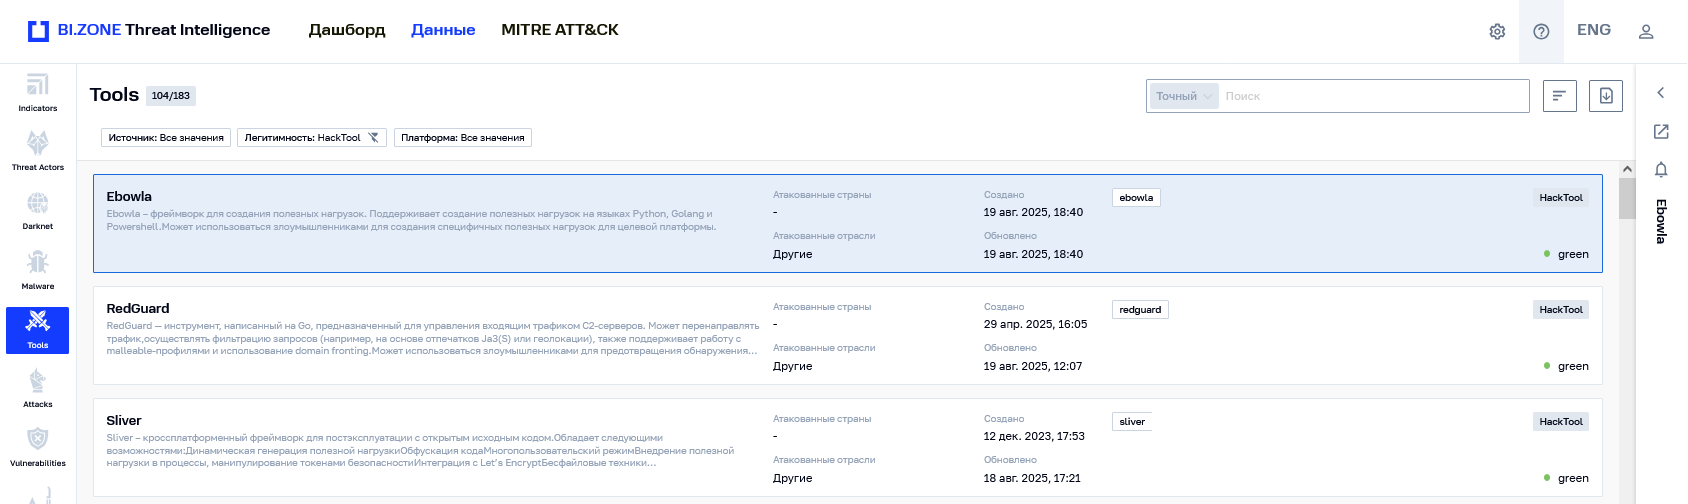
Task: Open the Дашборд tab
Action: pyautogui.click(x=347, y=30)
